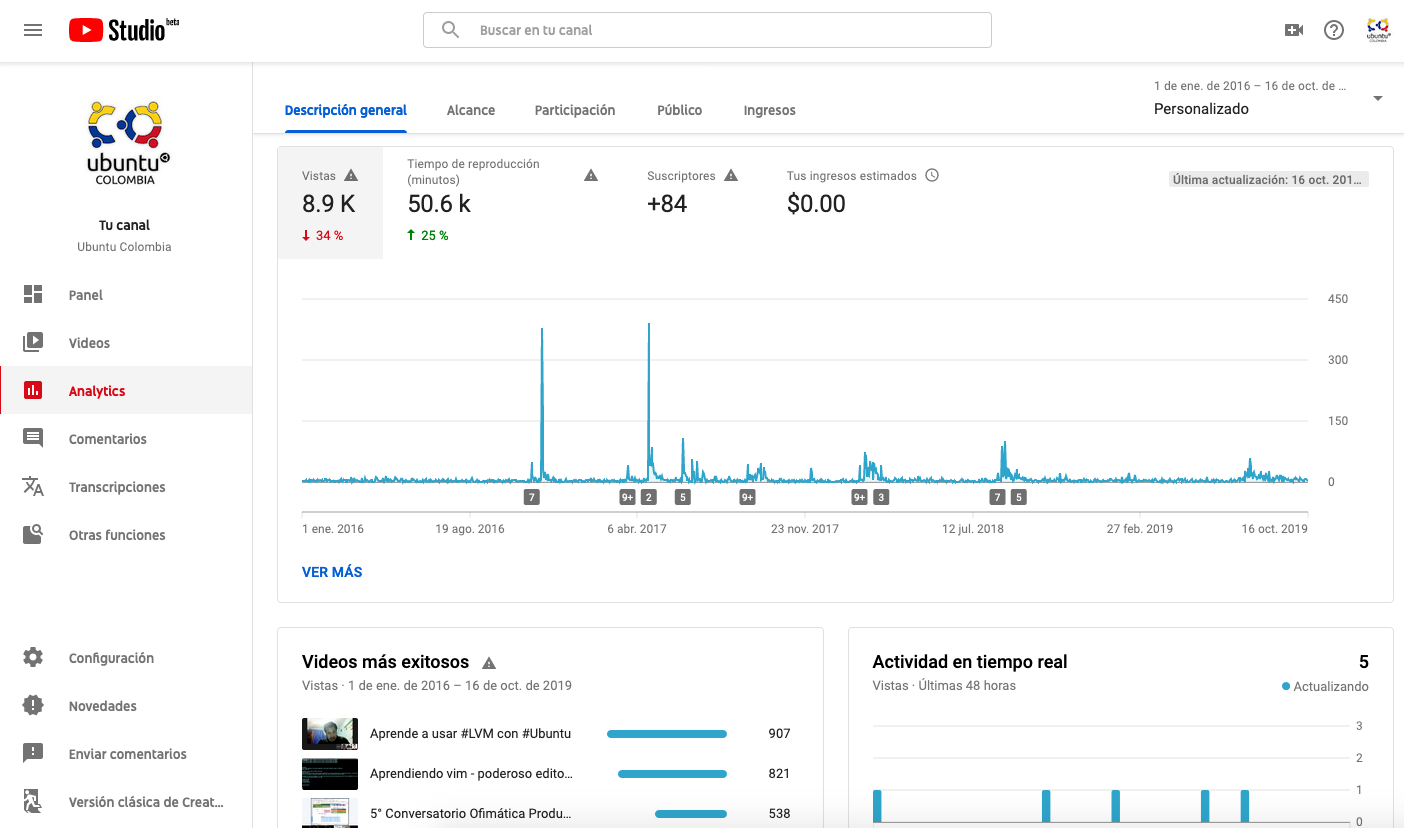The image size is (1404, 828).
Task: Open Panel in the sidebar
Action: pos(126,294)
